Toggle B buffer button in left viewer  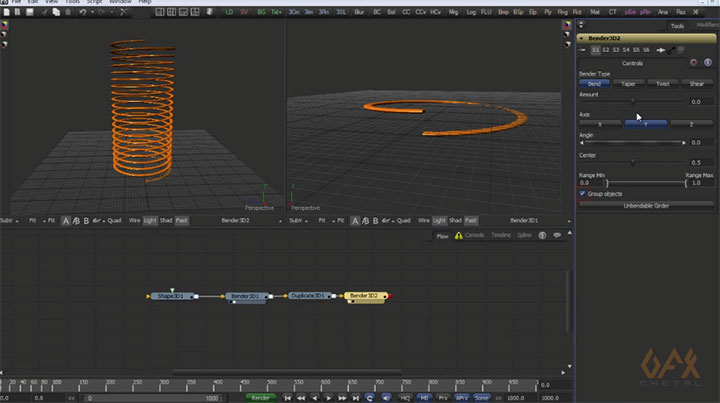pos(86,221)
